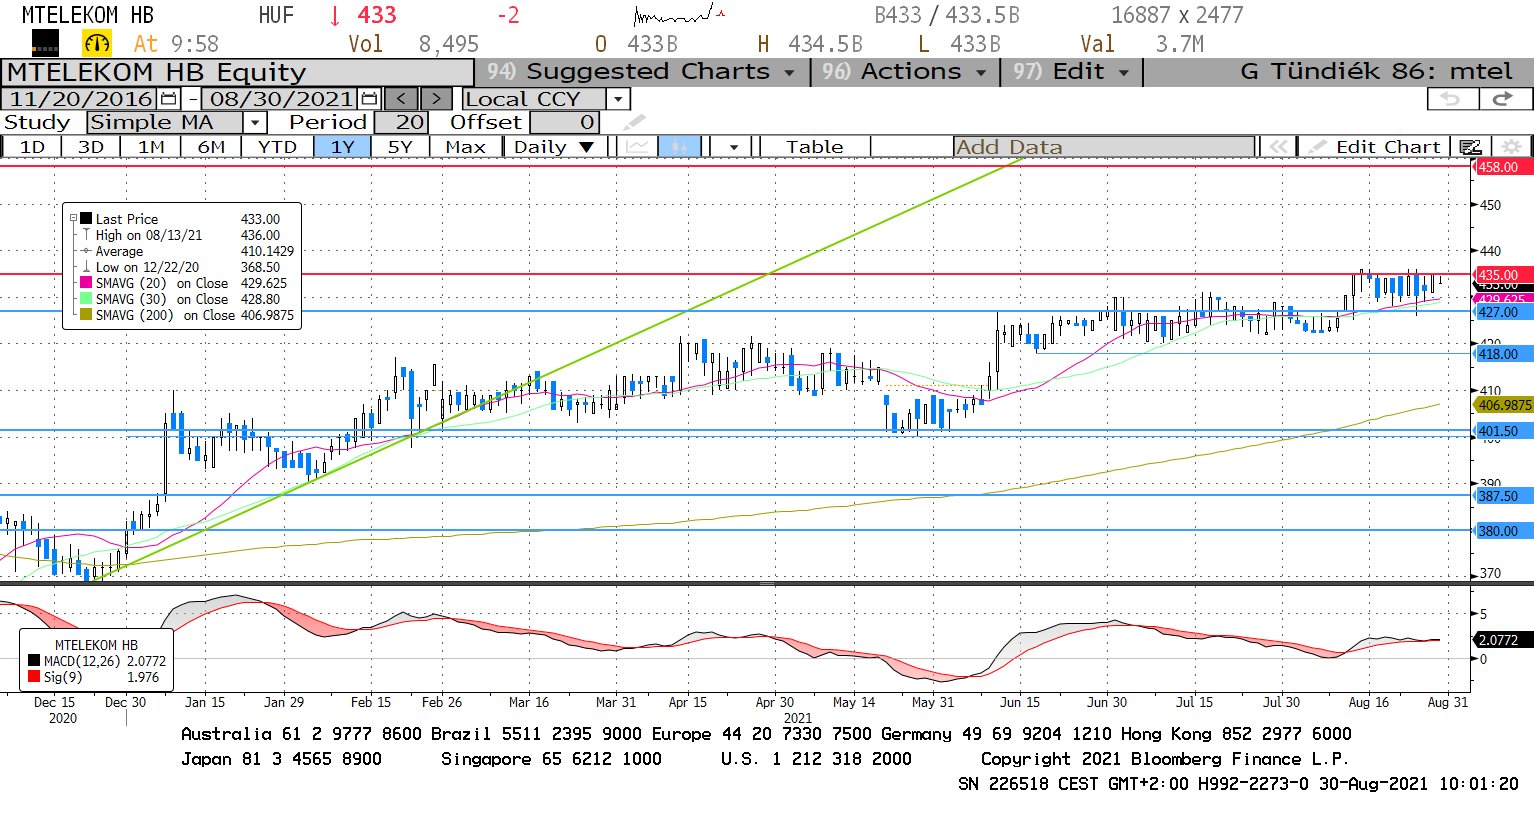Select the 3D range tab
Screen dimensions: 1534x813
tap(91, 147)
